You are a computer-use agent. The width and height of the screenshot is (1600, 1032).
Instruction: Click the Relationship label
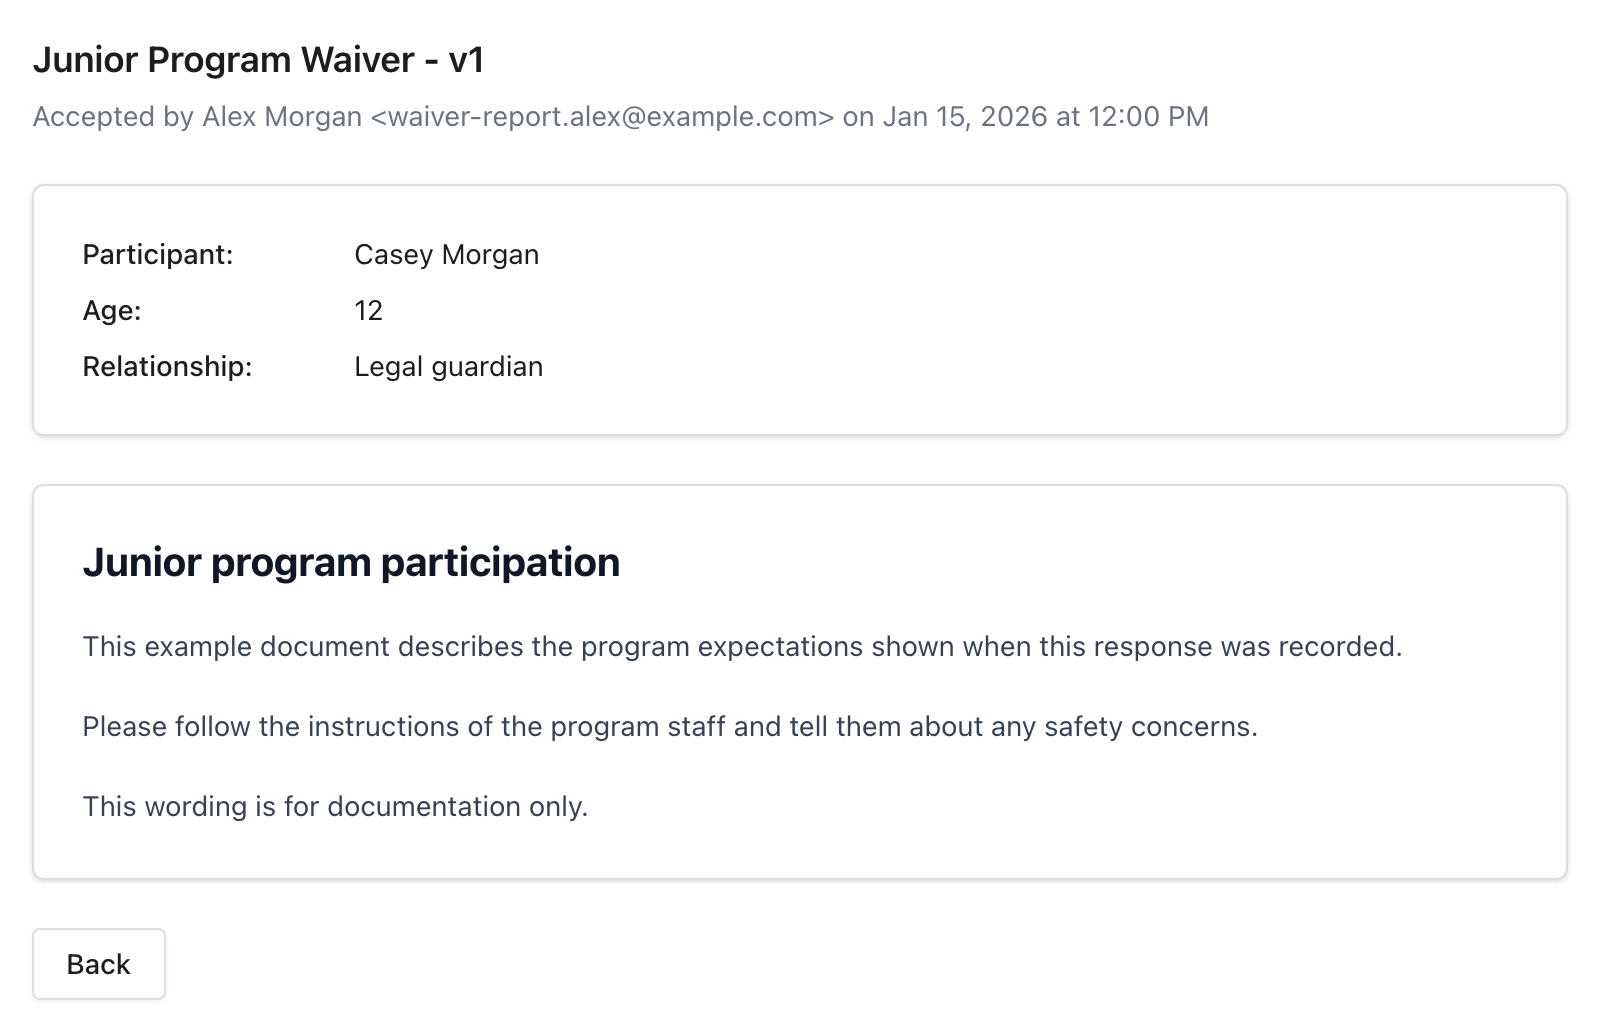(168, 367)
